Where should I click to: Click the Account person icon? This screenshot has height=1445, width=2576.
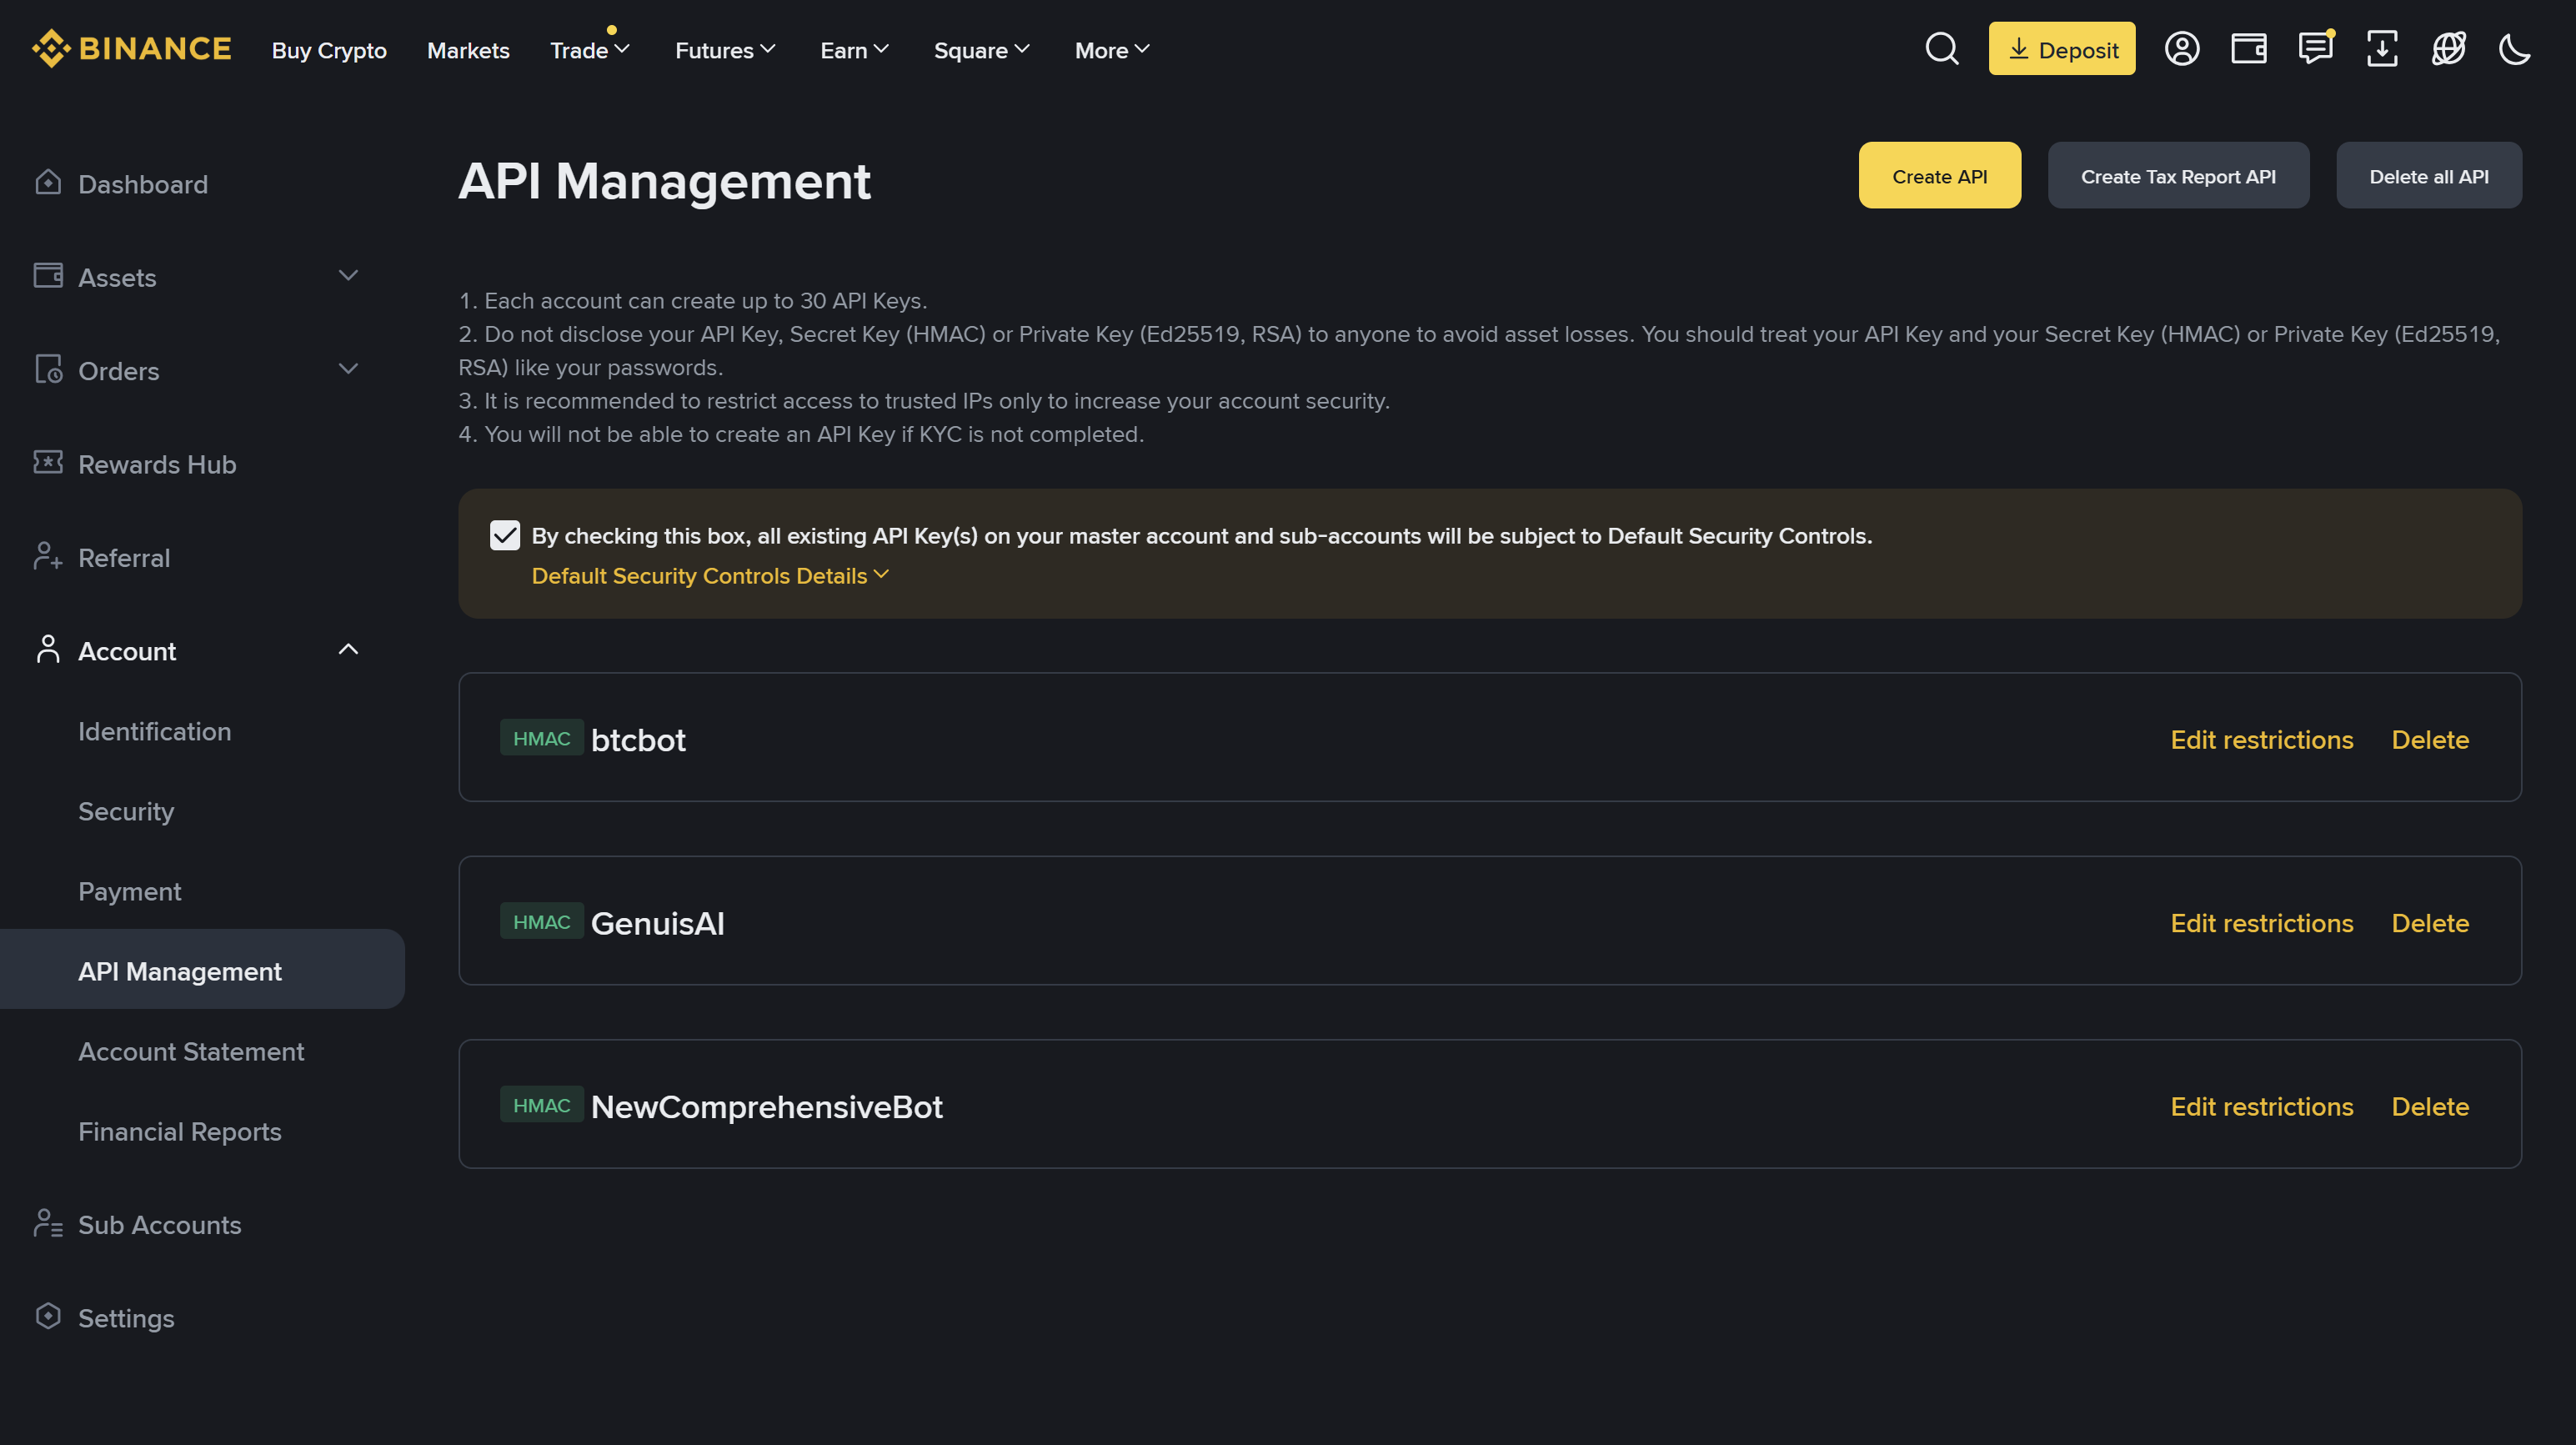coord(48,649)
